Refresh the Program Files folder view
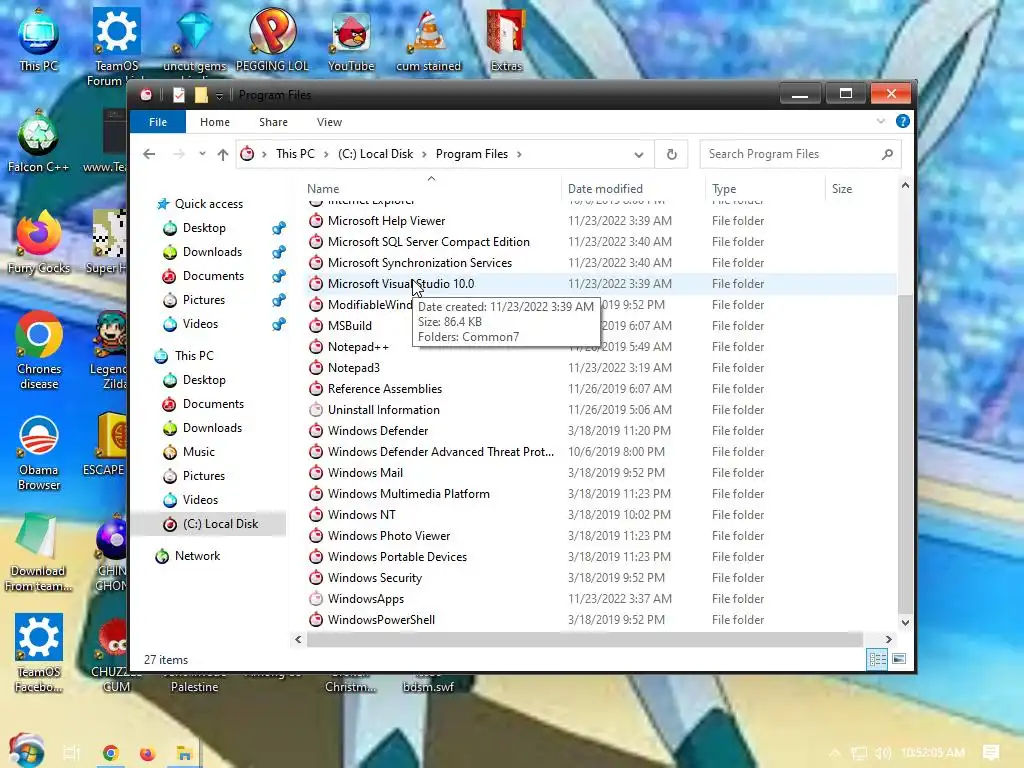The height and width of the screenshot is (768, 1024). pyautogui.click(x=671, y=154)
